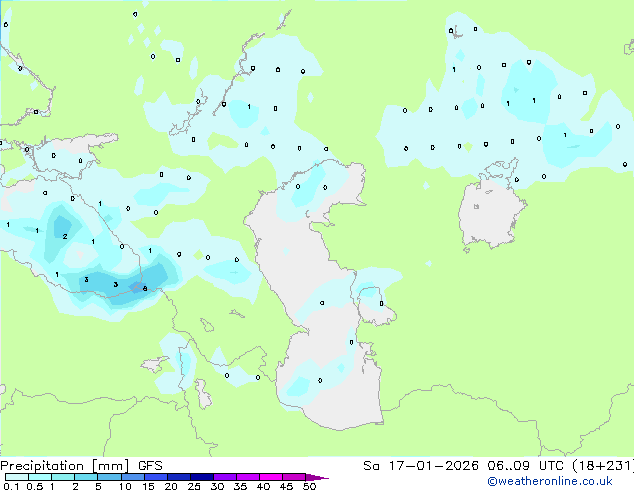The height and width of the screenshot is (490, 634).
Task: Select the 20–25 mm legend color swatch
Action: (x=178, y=477)
